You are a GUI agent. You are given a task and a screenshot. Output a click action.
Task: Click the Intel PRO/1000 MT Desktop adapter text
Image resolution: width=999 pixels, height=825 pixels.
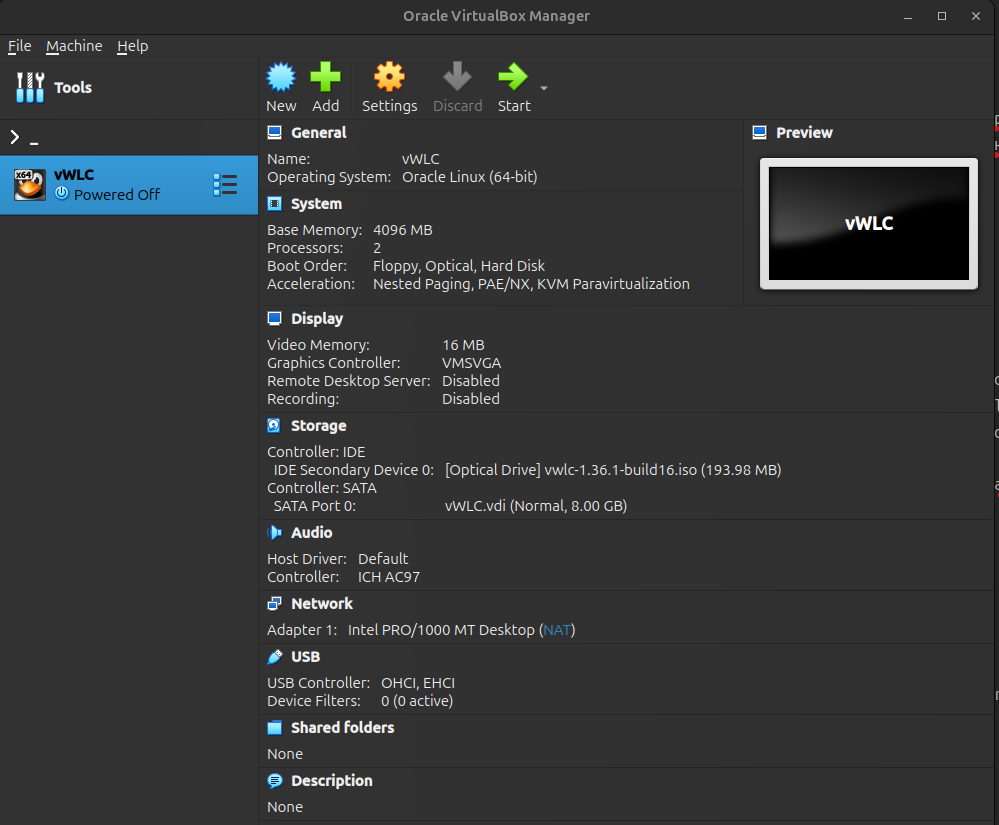pyautogui.click(x=441, y=630)
